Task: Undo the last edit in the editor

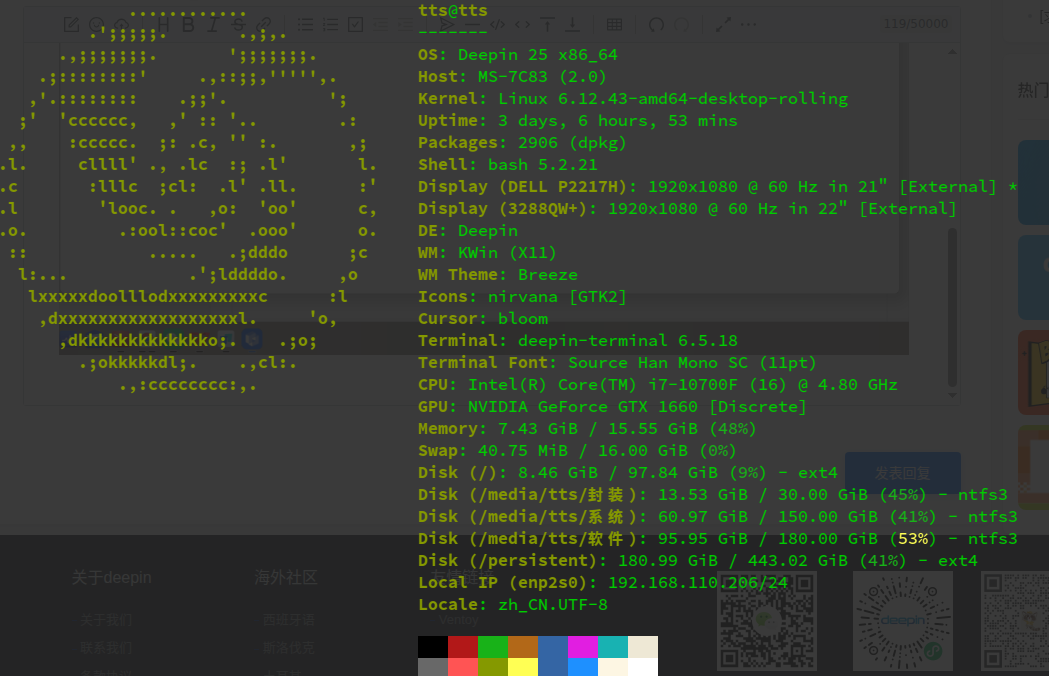Action: [656, 25]
